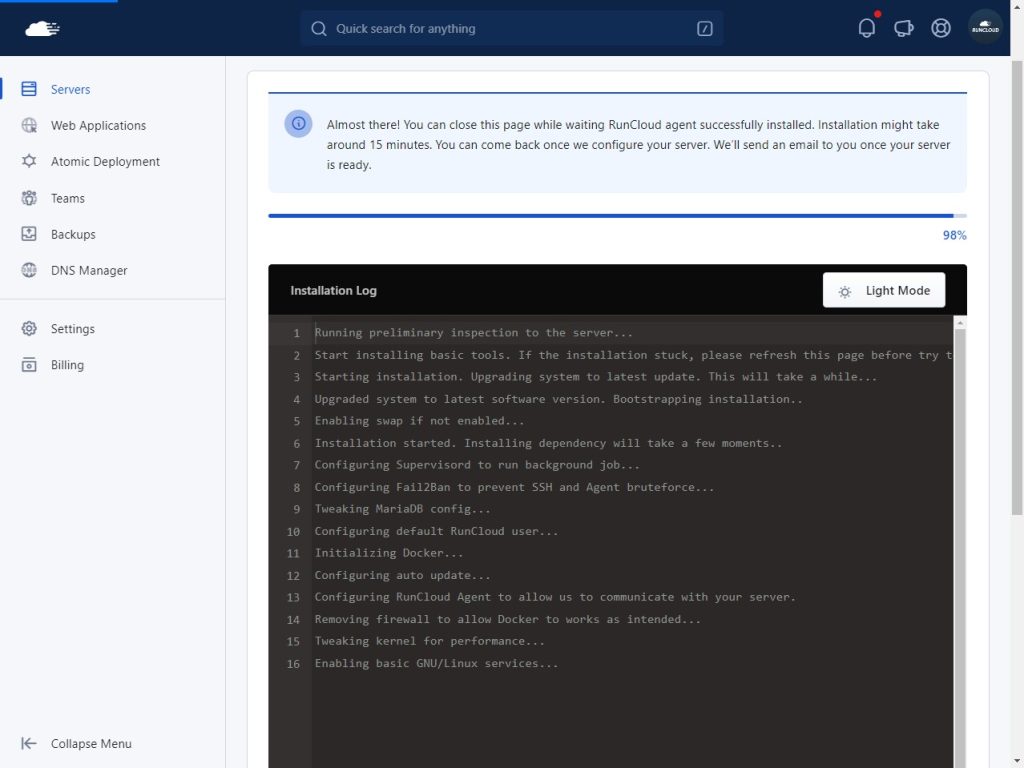Click the sun icon on Light Mode
Viewport: 1024px width, 768px height.
[844, 291]
